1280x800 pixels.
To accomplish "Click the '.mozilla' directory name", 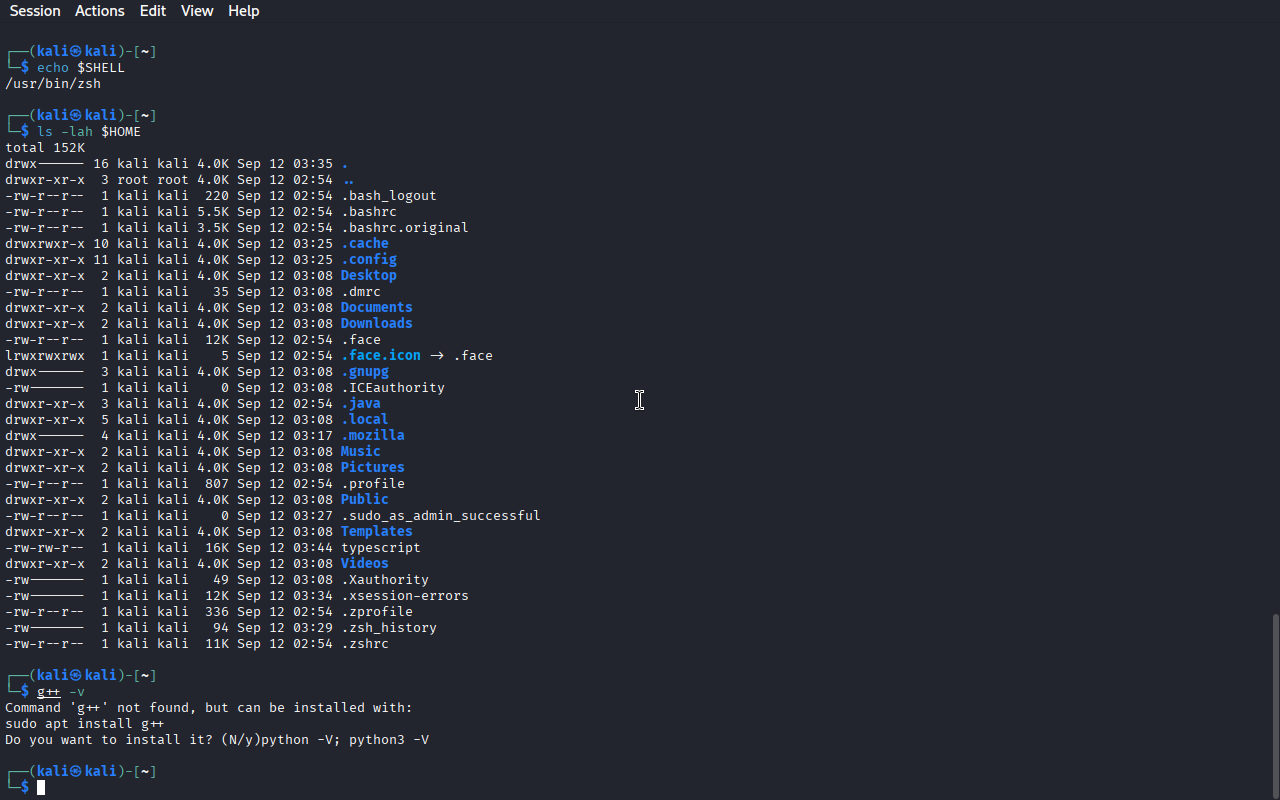I will point(373,436).
